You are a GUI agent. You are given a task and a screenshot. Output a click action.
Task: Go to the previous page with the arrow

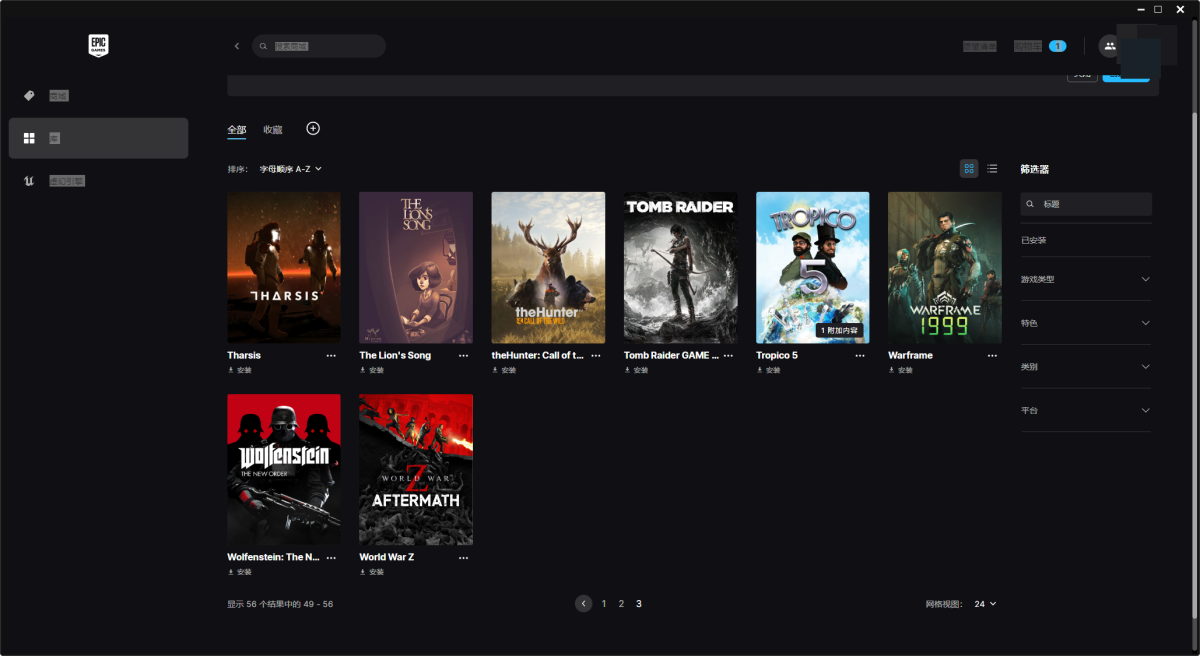584,604
